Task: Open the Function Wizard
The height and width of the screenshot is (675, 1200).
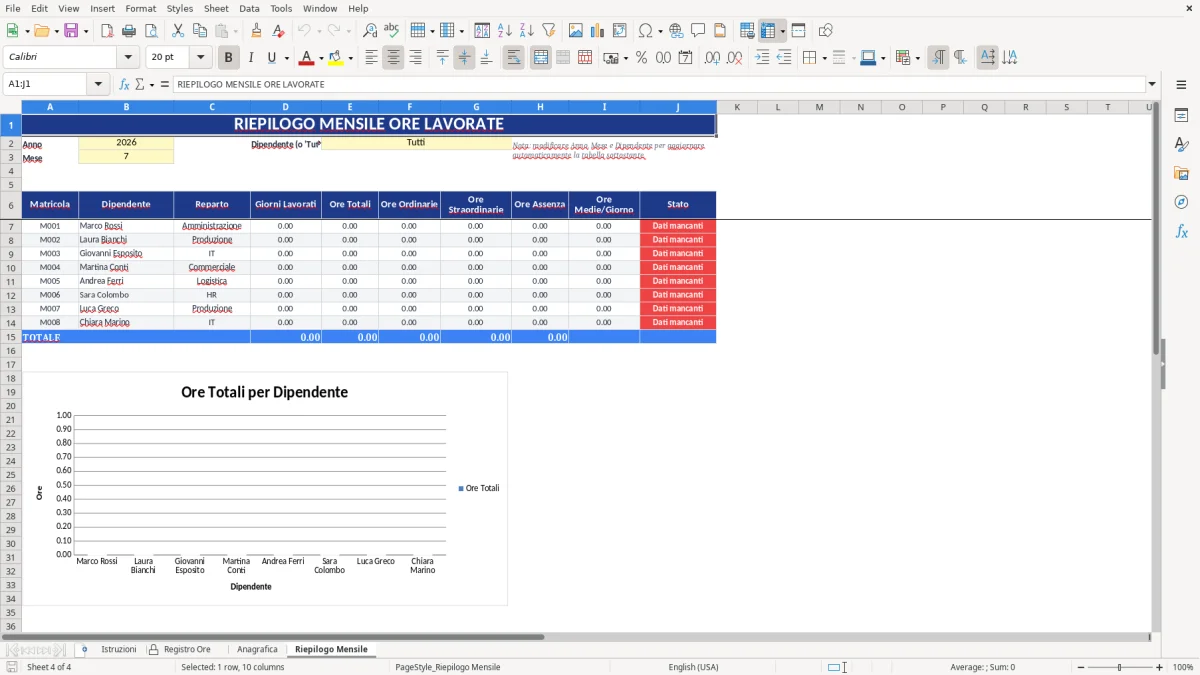Action: pos(124,84)
